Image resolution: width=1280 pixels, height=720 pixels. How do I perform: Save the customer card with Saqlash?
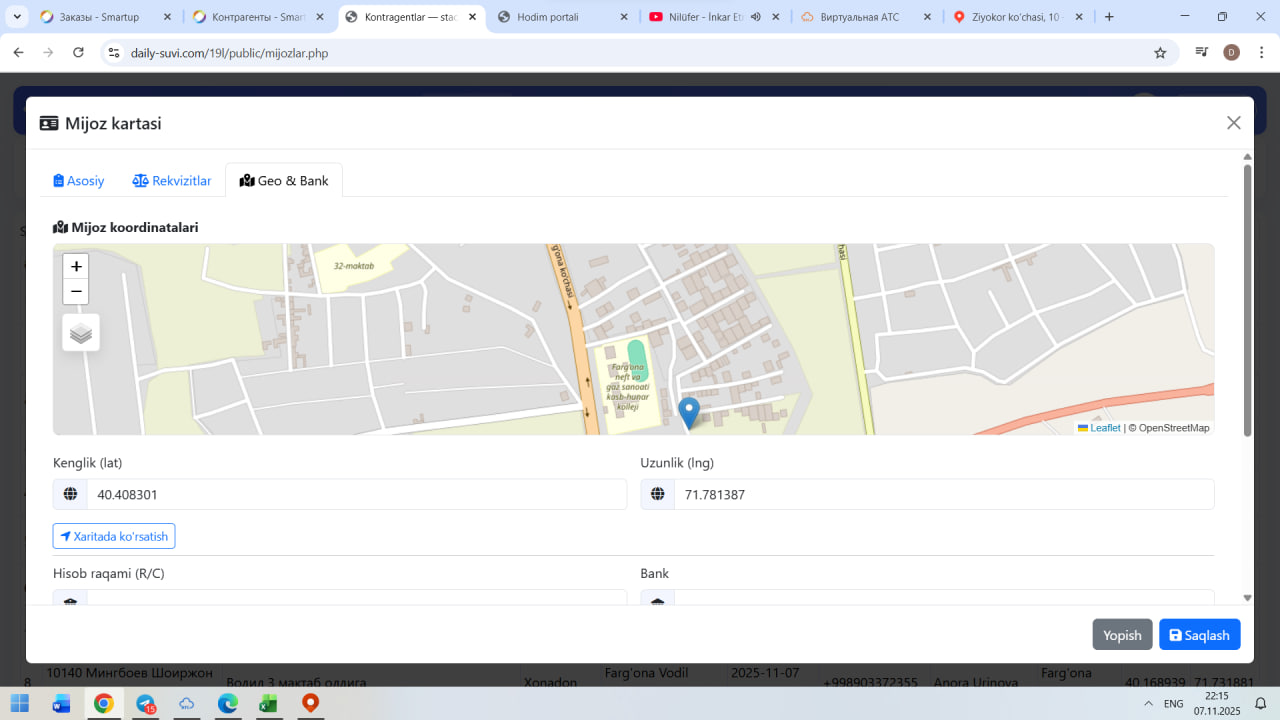coord(1200,635)
